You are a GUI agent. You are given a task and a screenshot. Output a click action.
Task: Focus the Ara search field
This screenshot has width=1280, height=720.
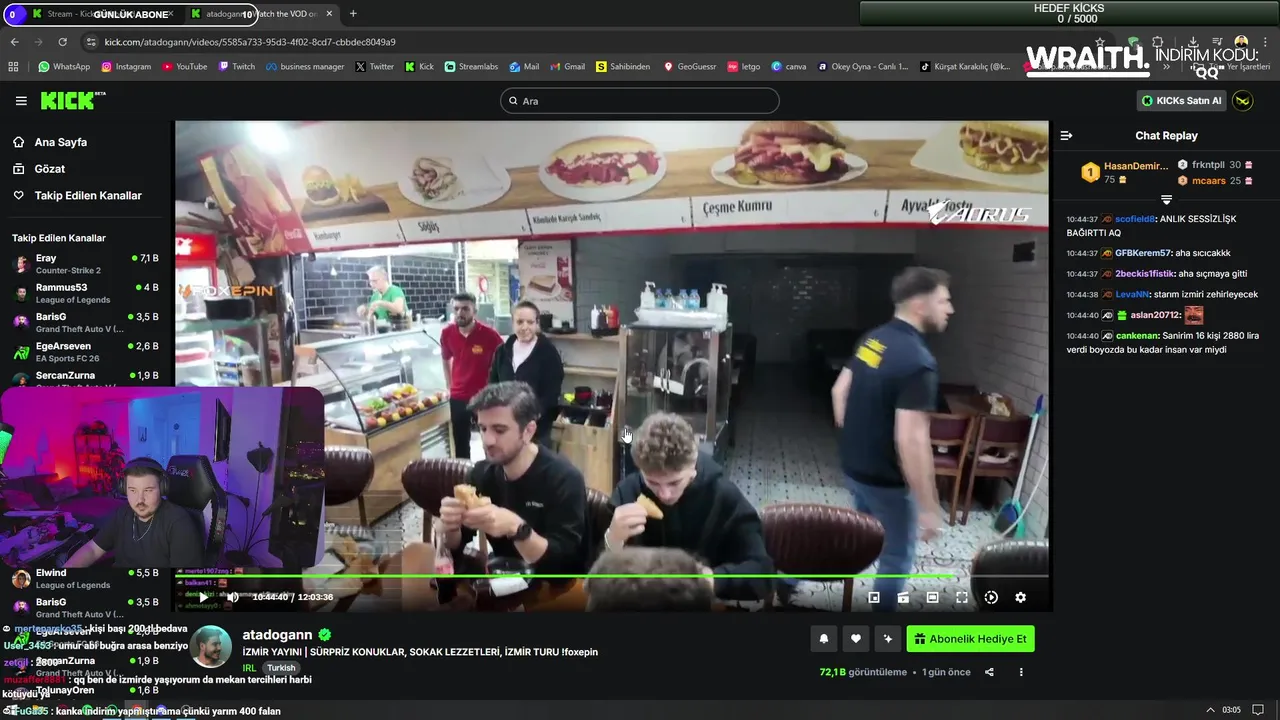coord(640,101)
